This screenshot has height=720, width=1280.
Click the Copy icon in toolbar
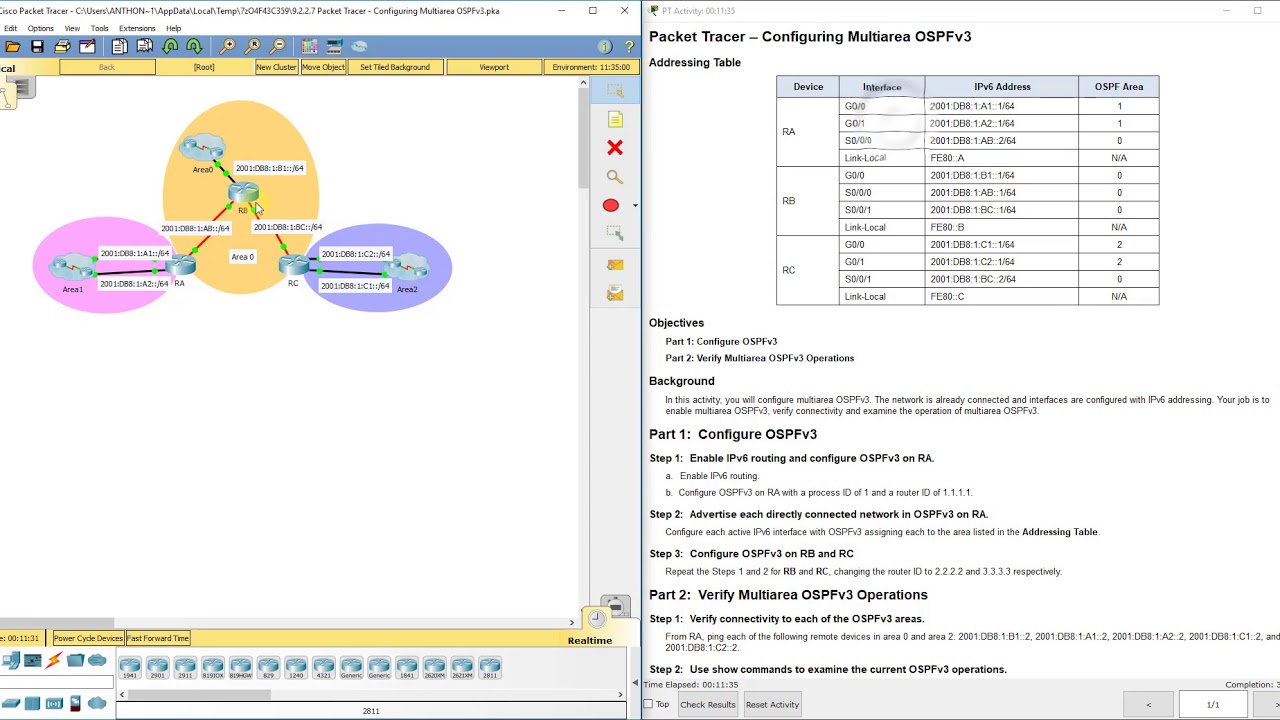pos(119,47)
